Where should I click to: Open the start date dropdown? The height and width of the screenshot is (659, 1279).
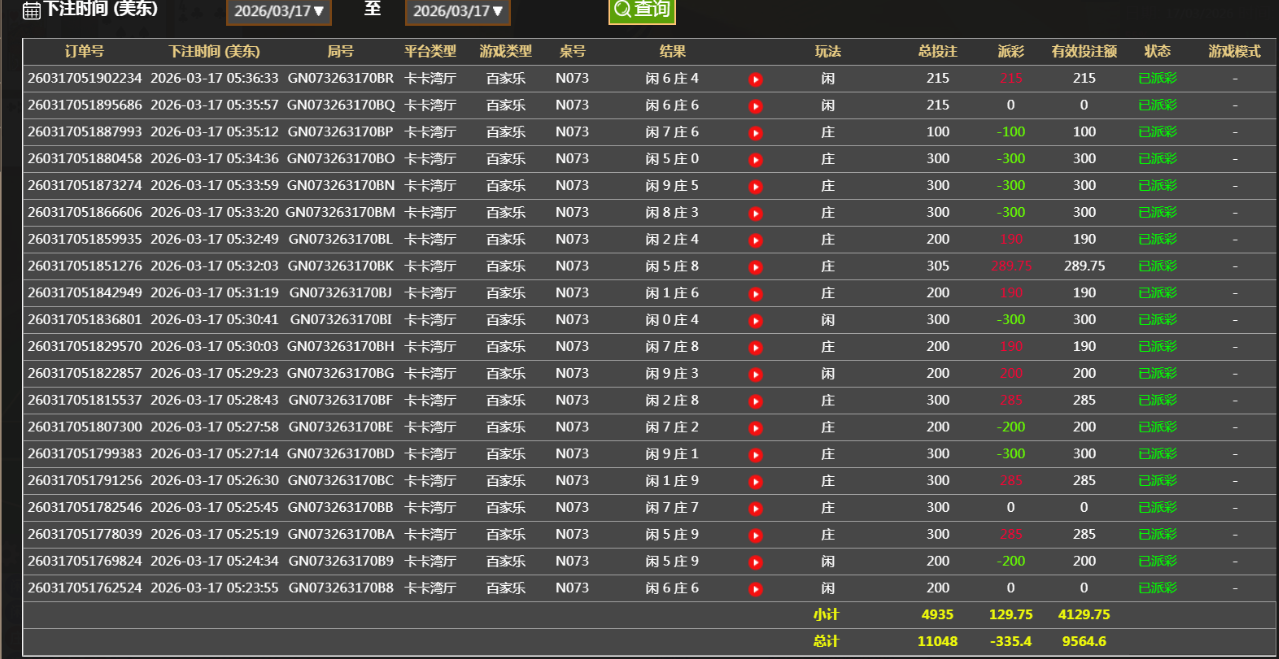pos(279,11)
